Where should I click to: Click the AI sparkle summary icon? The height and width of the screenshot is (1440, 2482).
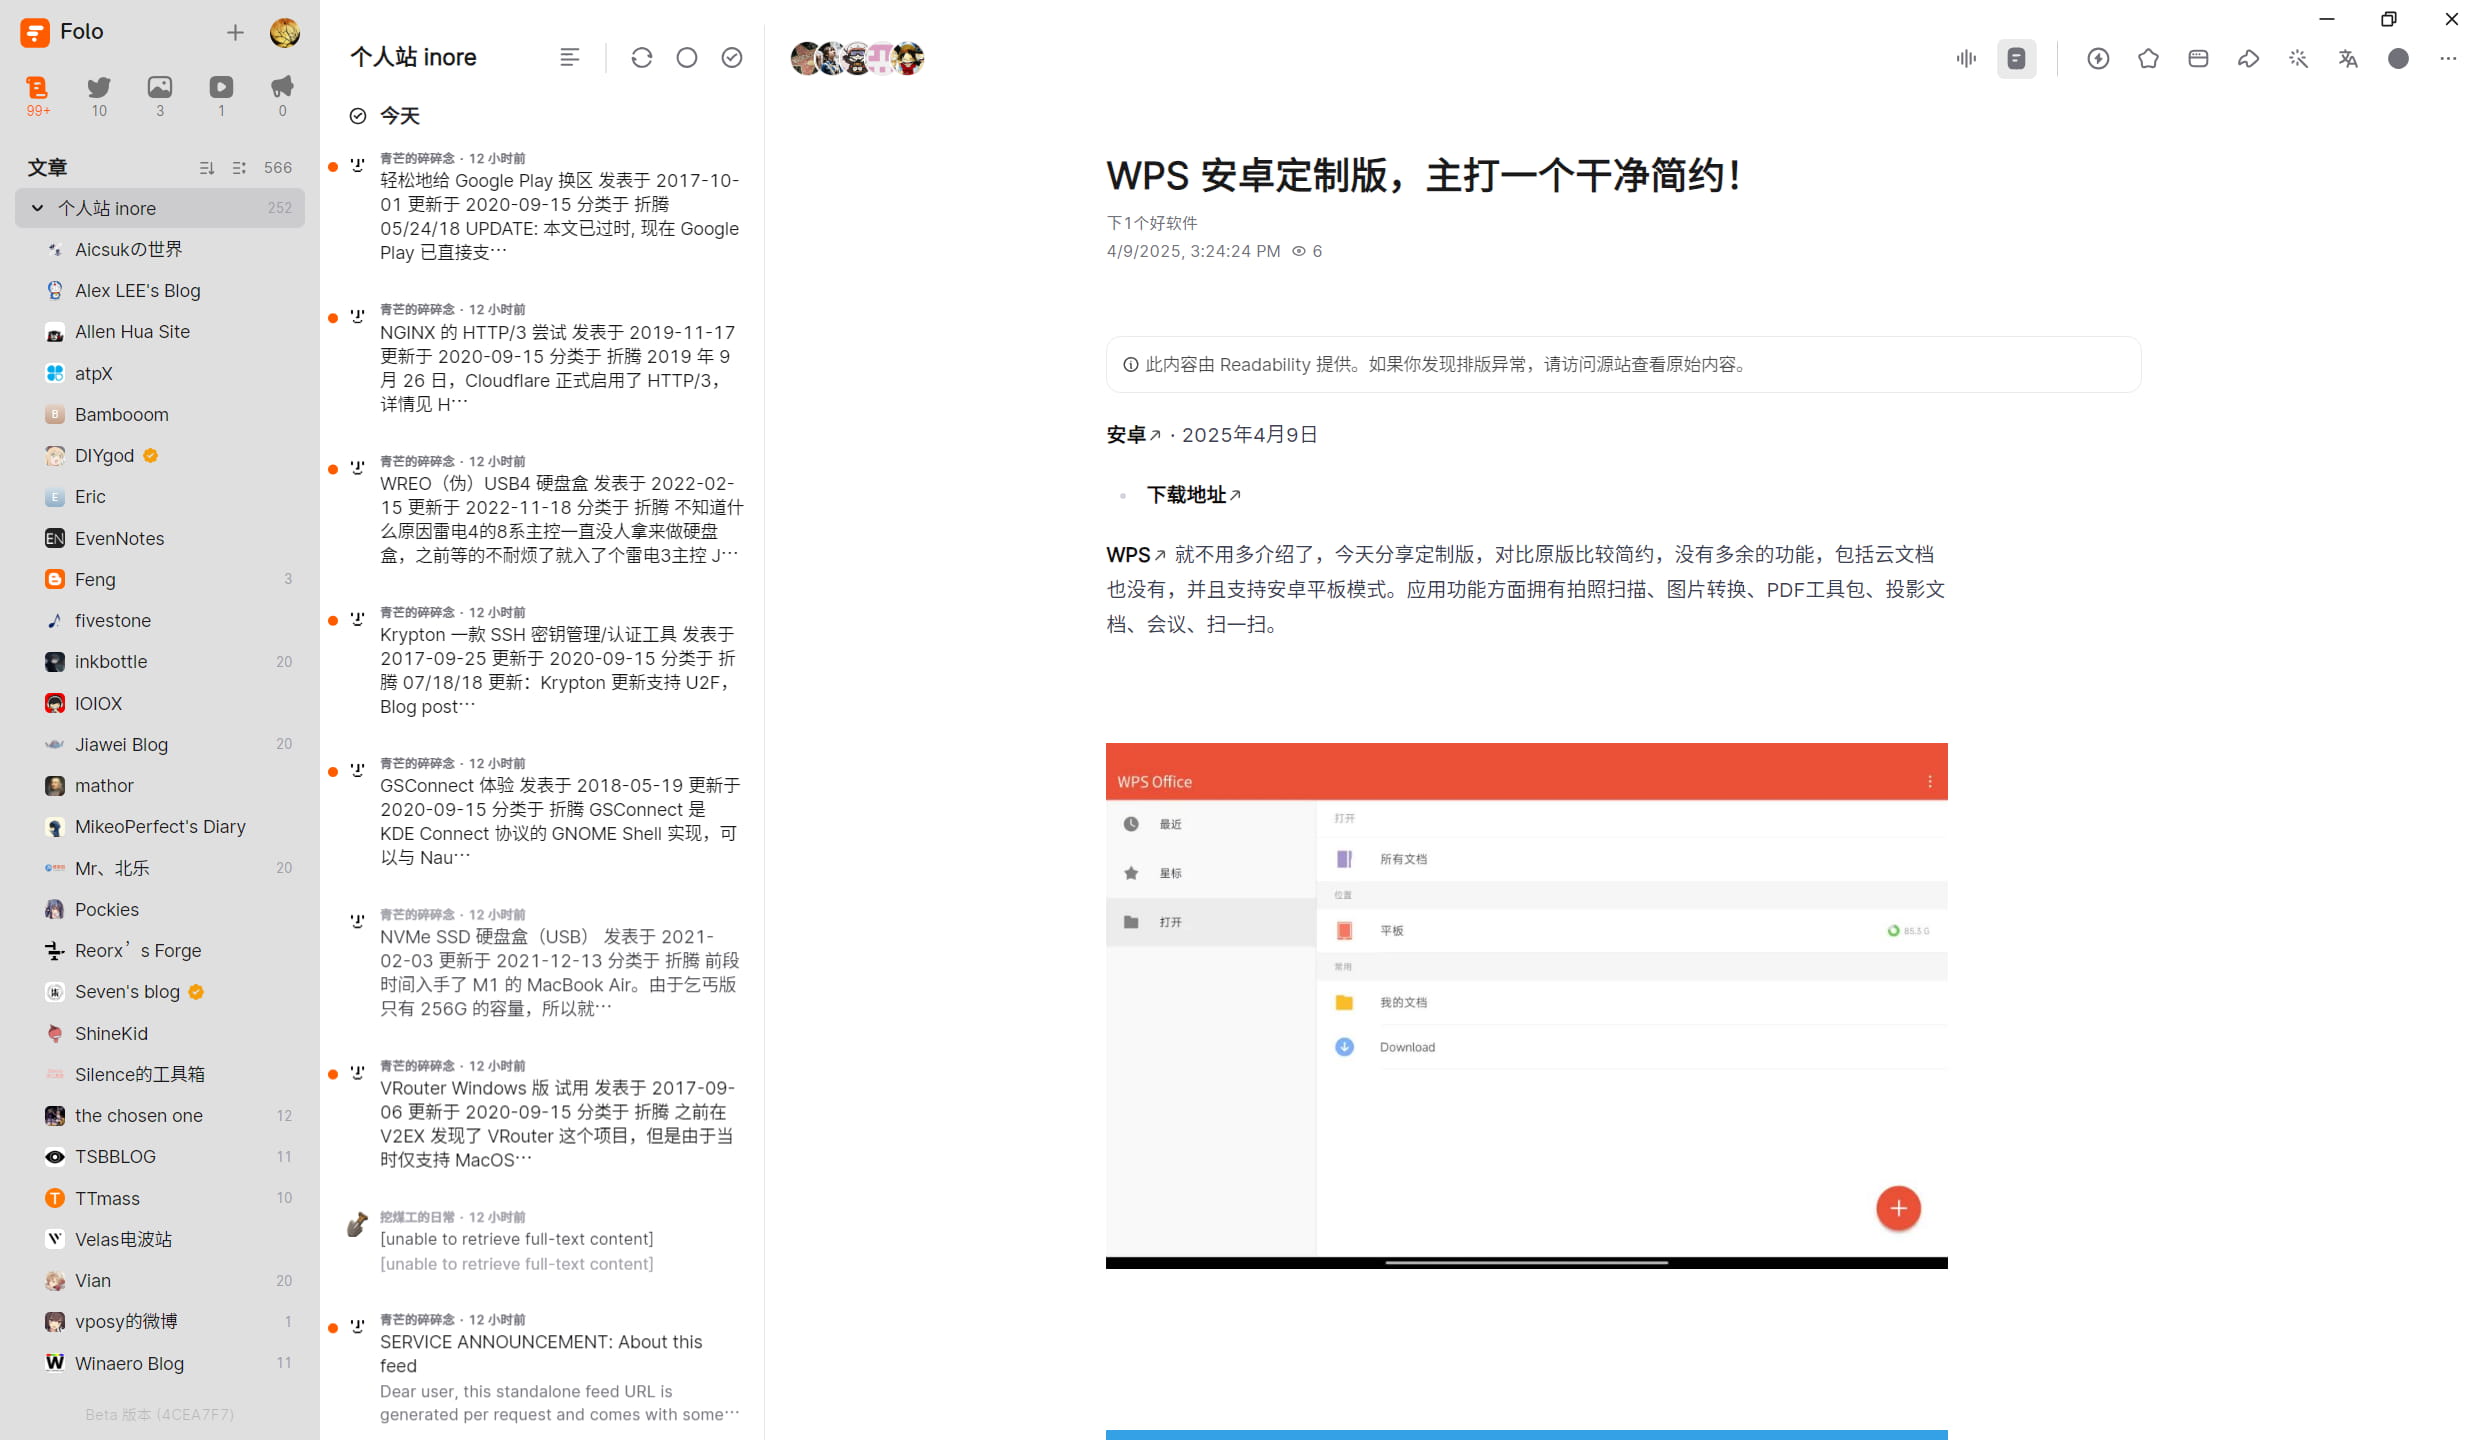coord(2298,59)
